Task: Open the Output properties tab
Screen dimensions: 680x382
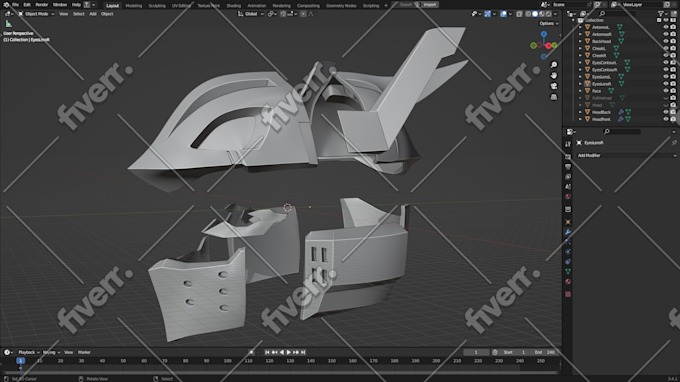Action: [x=568, y=167]
